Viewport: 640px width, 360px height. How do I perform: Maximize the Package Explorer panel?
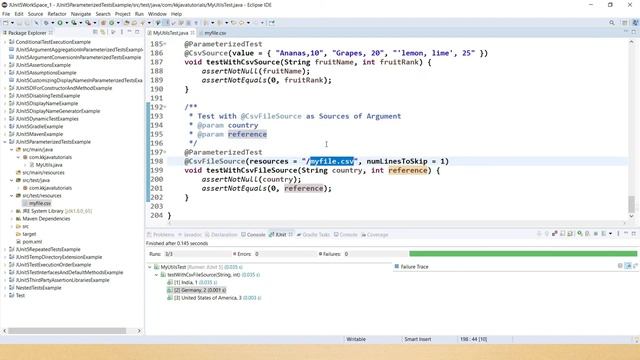(x=137, y=32)
